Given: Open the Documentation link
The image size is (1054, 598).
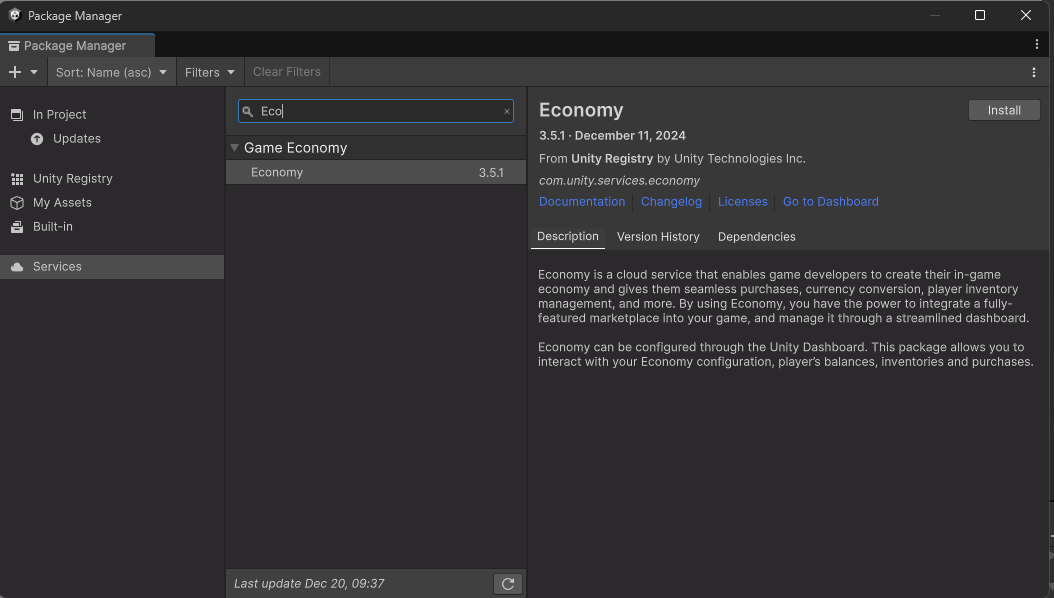Looking at the screenshot, I should (582, 202).
